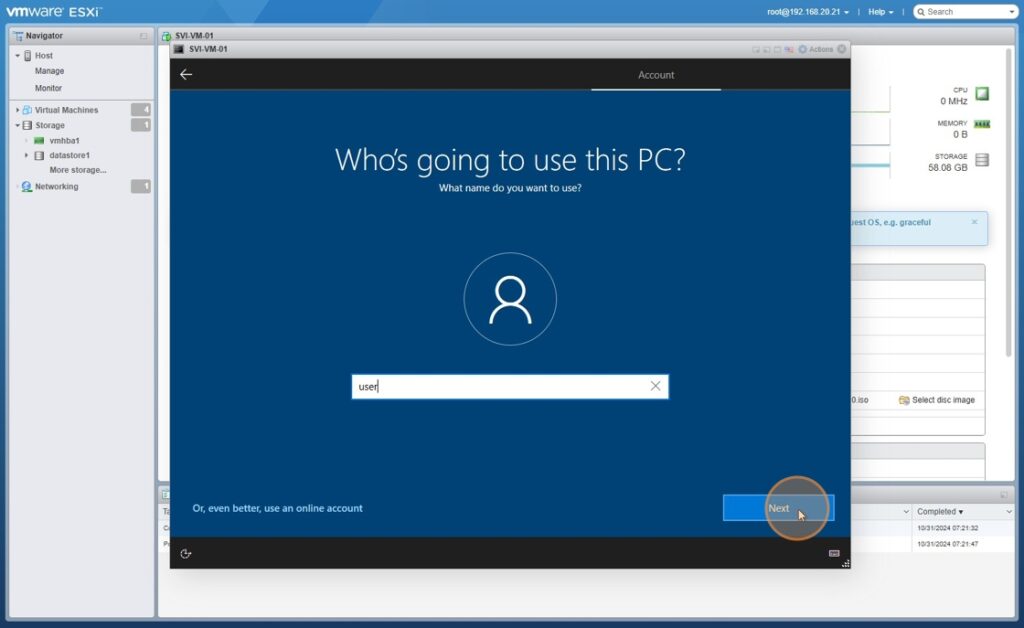
Task: Go back using the setup arrow
Action: [186, 74]
